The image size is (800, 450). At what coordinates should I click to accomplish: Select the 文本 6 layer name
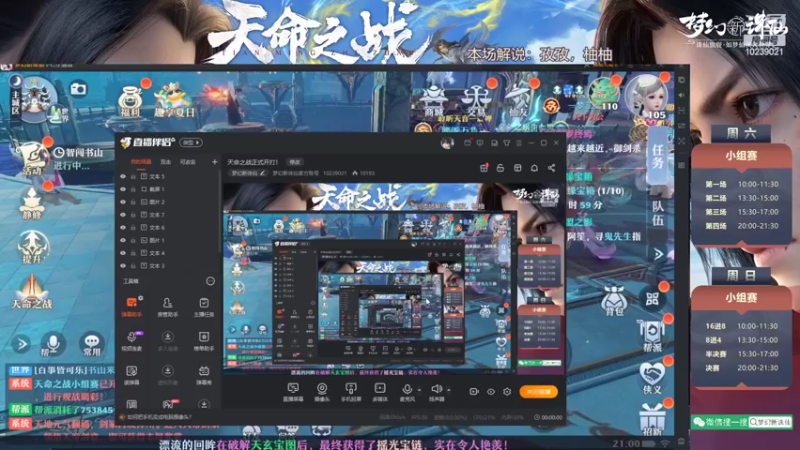tap(157, 228)
